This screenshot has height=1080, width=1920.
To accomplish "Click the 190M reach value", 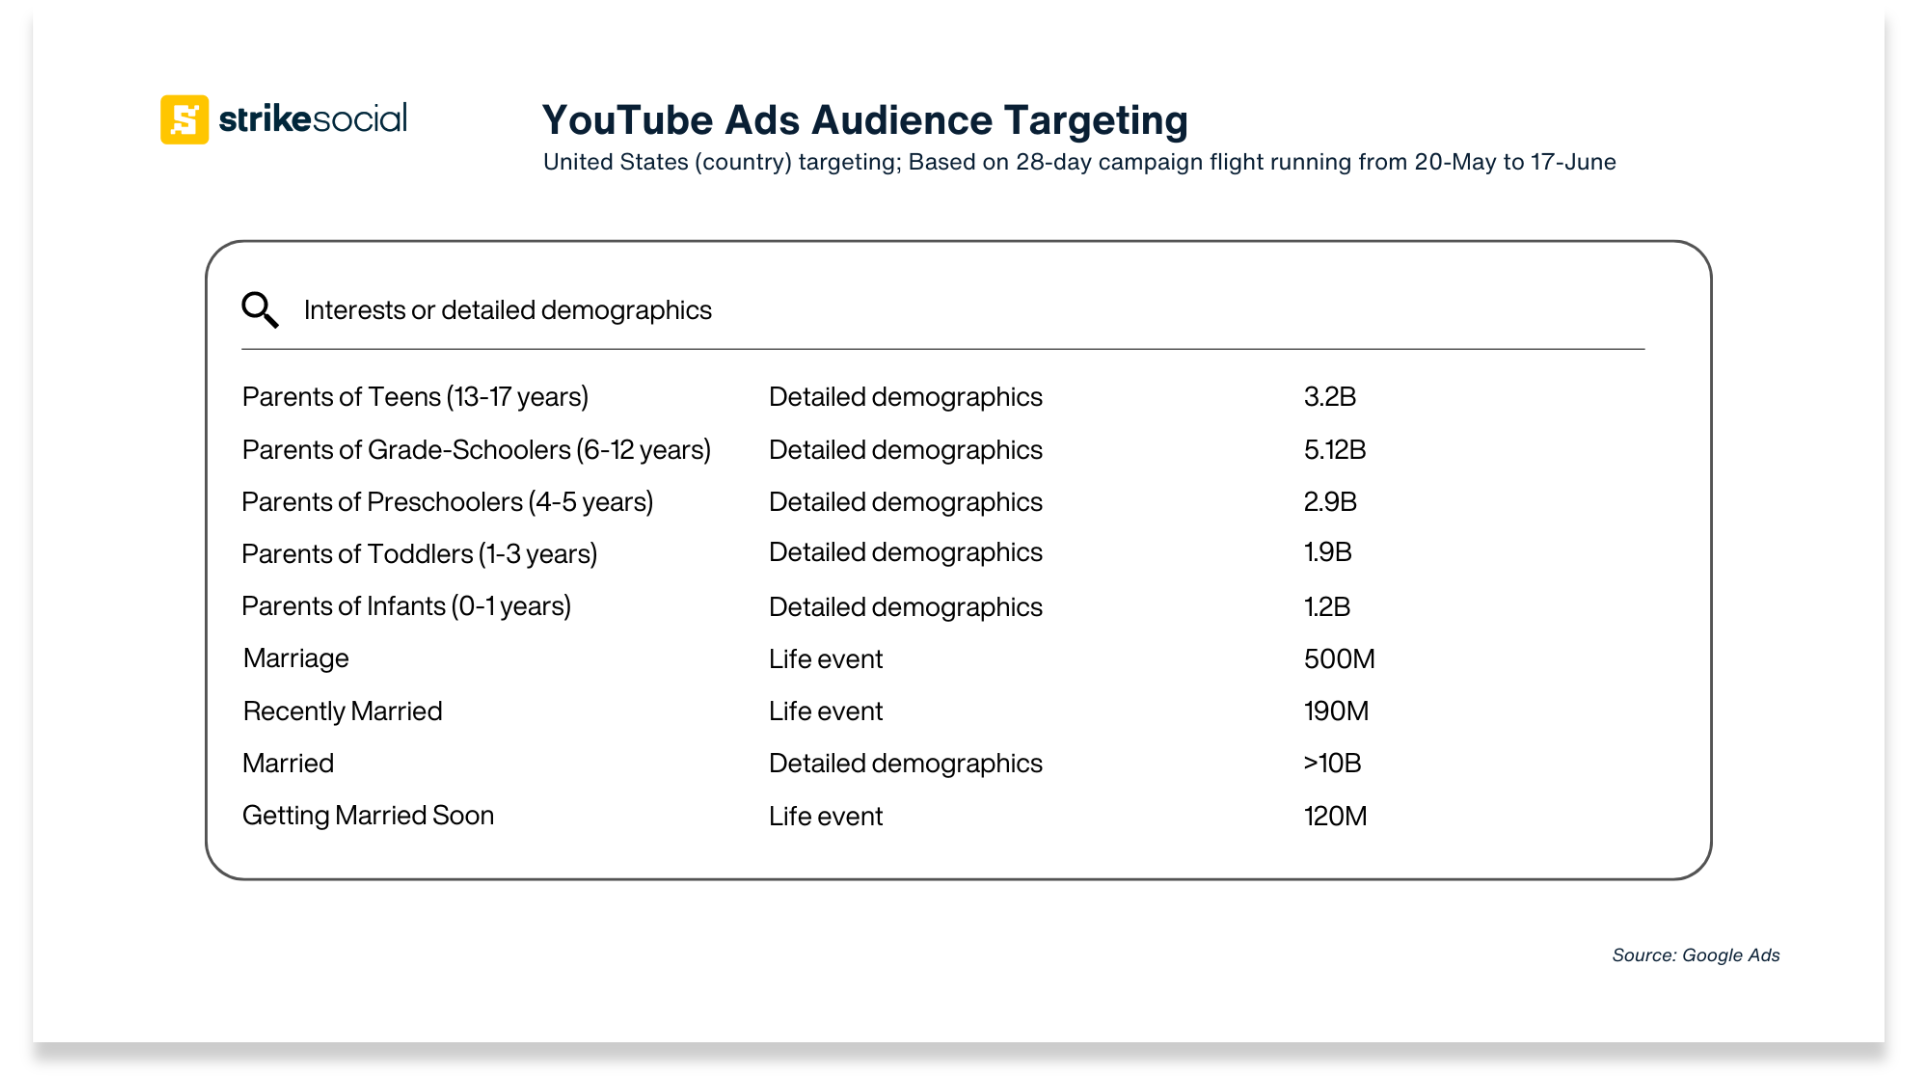I will point(1336,711).
